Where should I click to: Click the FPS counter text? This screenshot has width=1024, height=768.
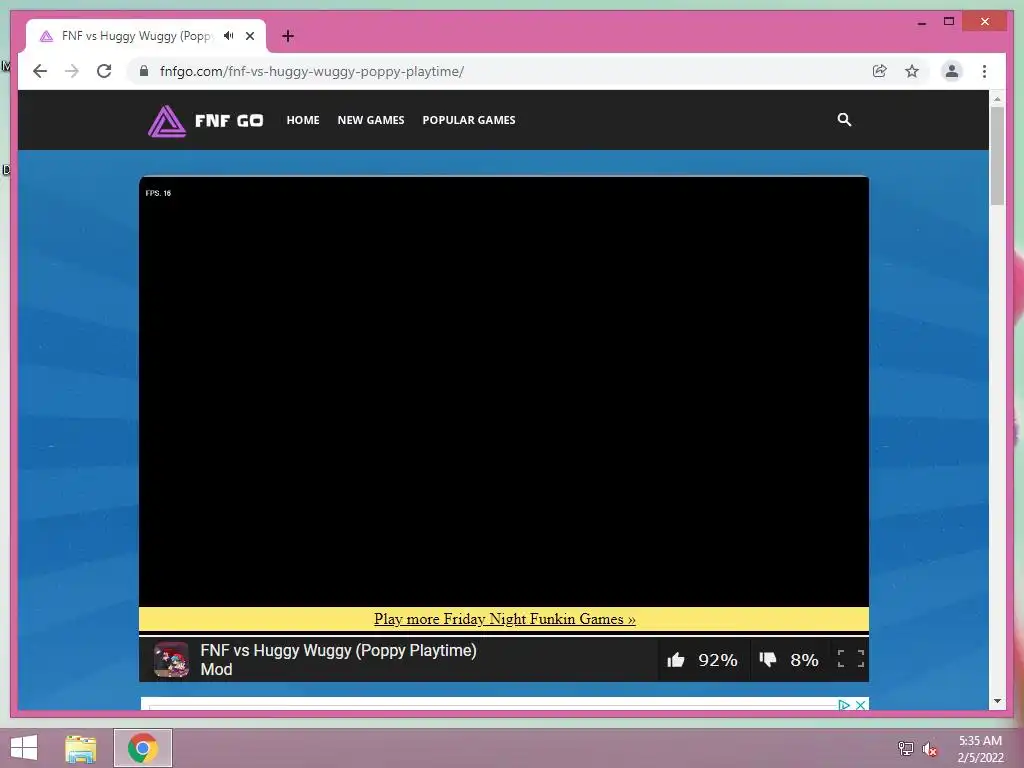158,193
